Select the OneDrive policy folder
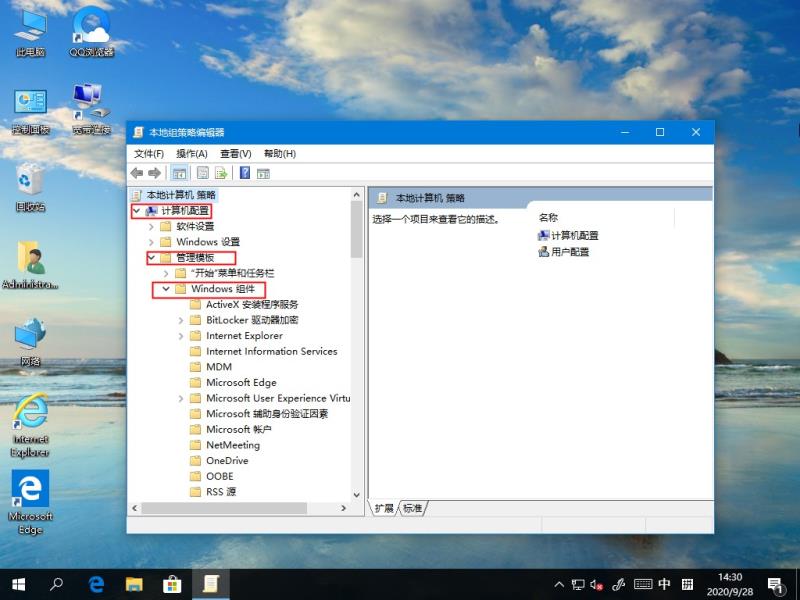 click(226, 460)
